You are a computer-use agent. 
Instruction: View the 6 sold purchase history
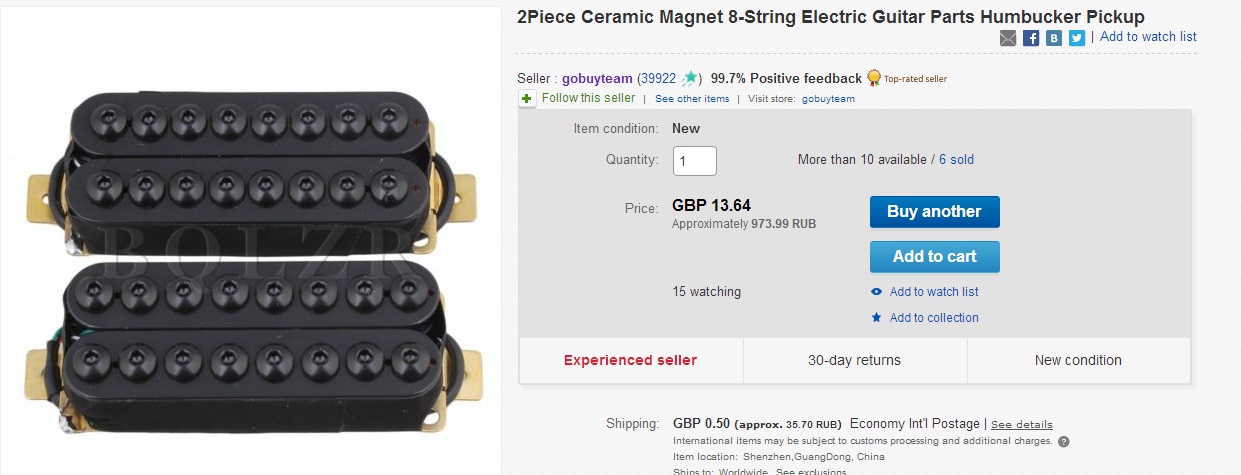[x=956, y=160]
